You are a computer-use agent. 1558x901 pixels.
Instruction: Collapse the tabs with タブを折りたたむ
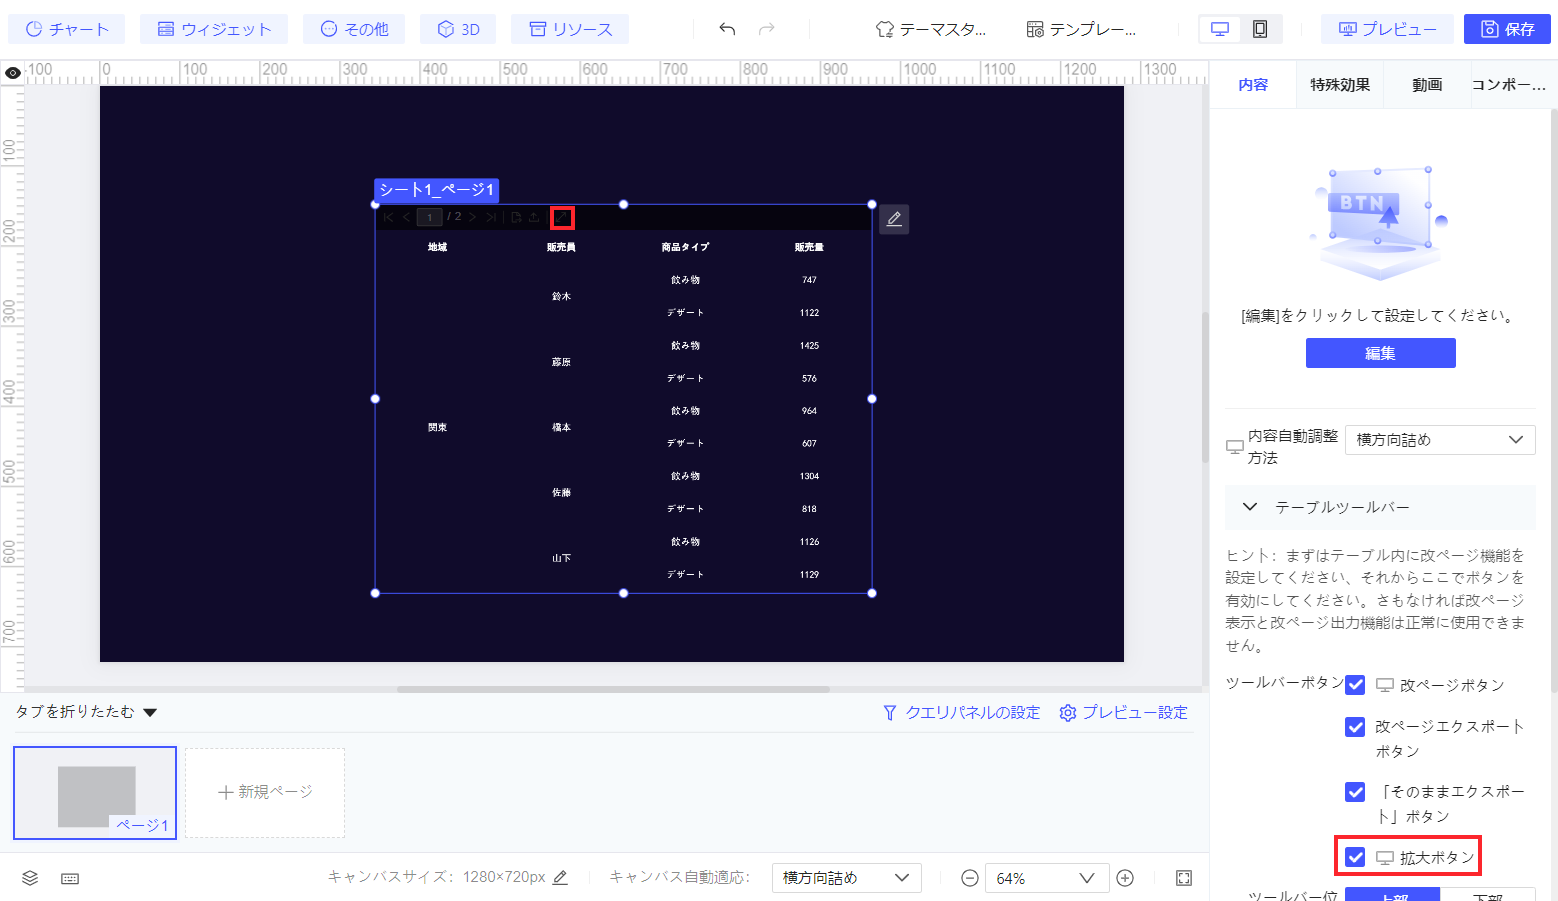[x=87, y=712]
